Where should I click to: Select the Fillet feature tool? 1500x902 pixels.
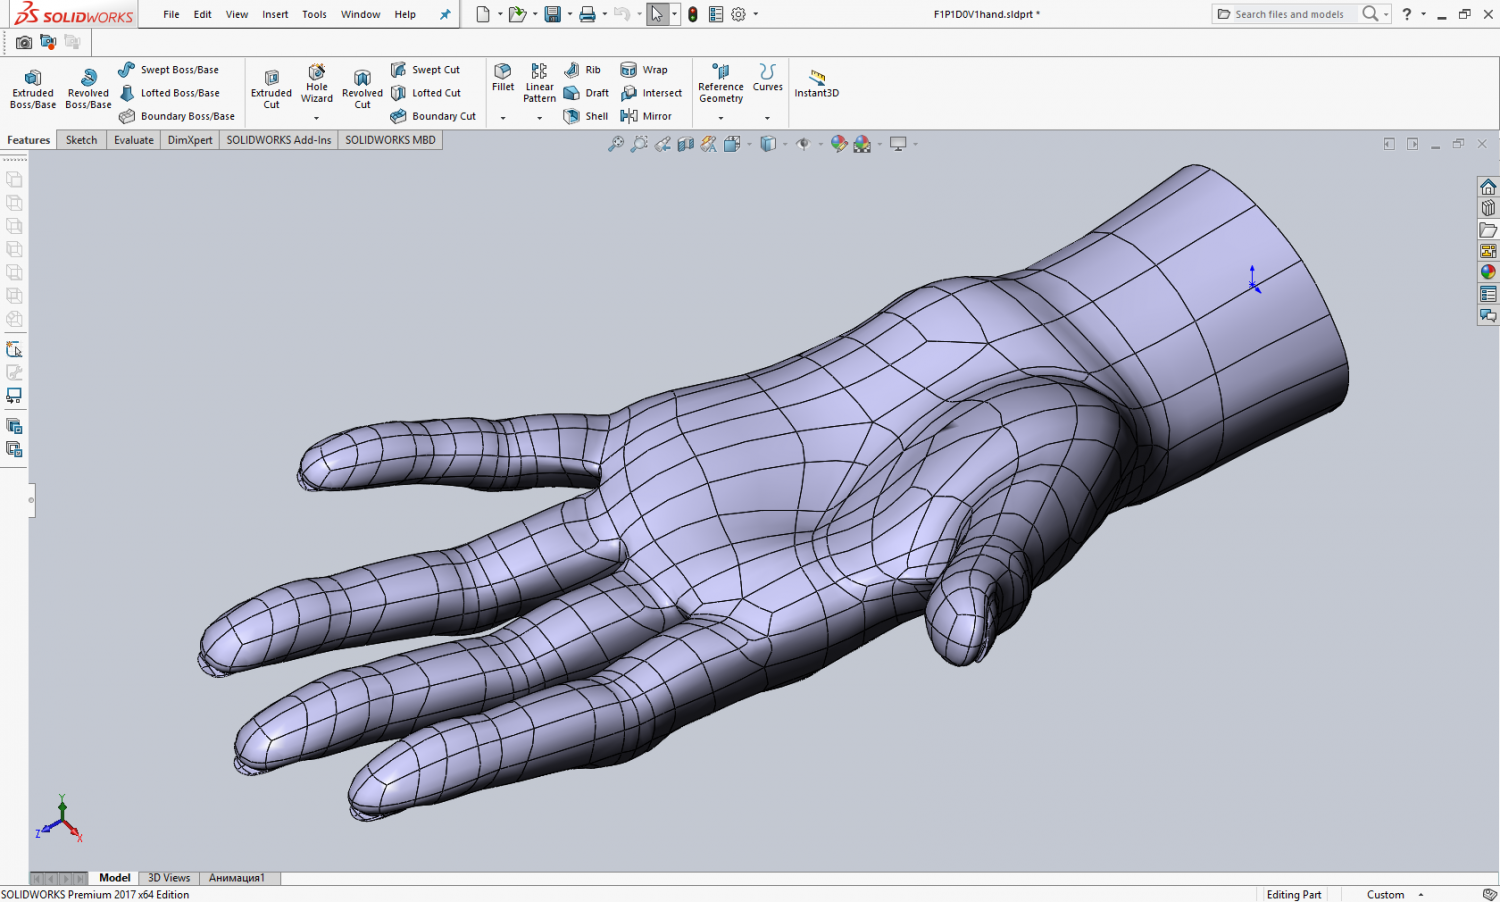pos(502,80)
